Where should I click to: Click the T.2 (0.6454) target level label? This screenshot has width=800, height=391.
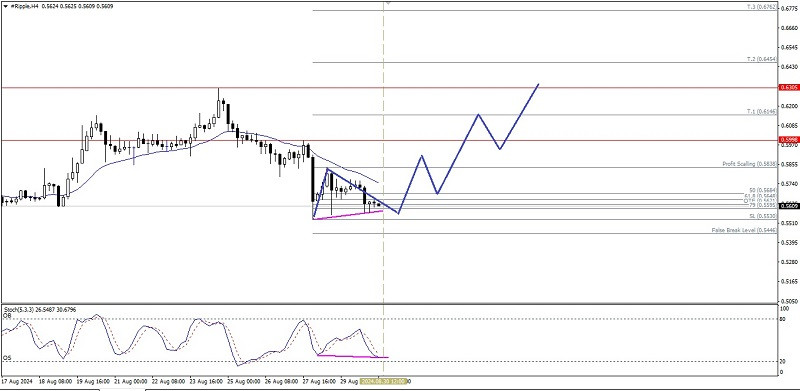[761, 59]
